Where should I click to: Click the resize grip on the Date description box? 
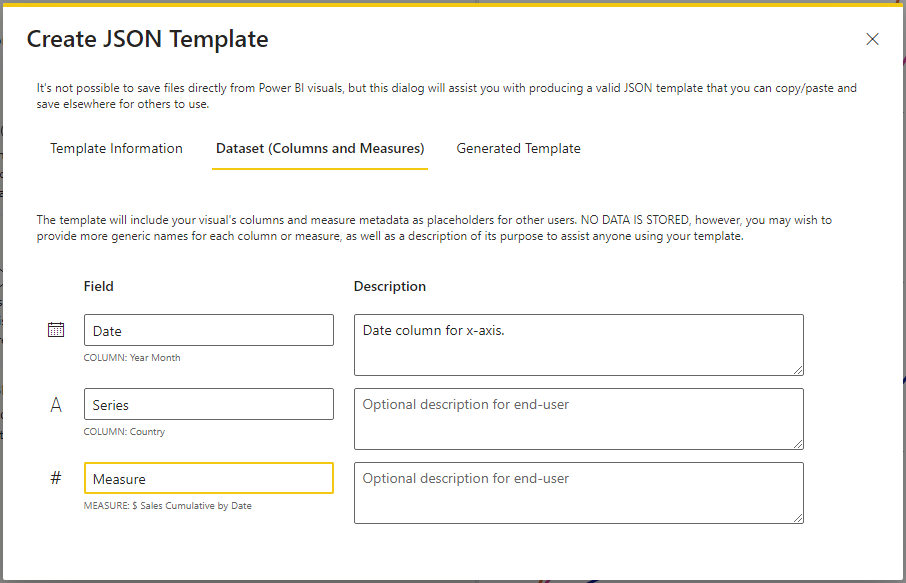pos(798,370)
